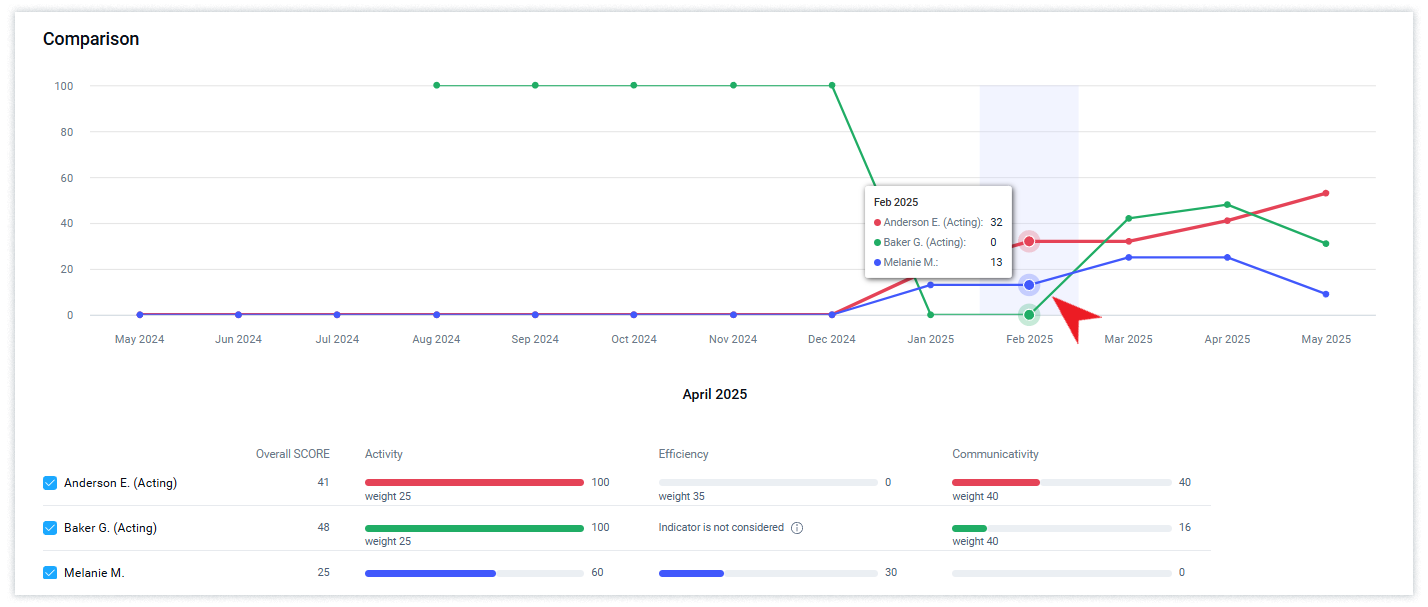The width and height of the screenshot is (1428, 607).
Task: Select the red Anderson point at Feb 2025
Action: pos(1029,241)
